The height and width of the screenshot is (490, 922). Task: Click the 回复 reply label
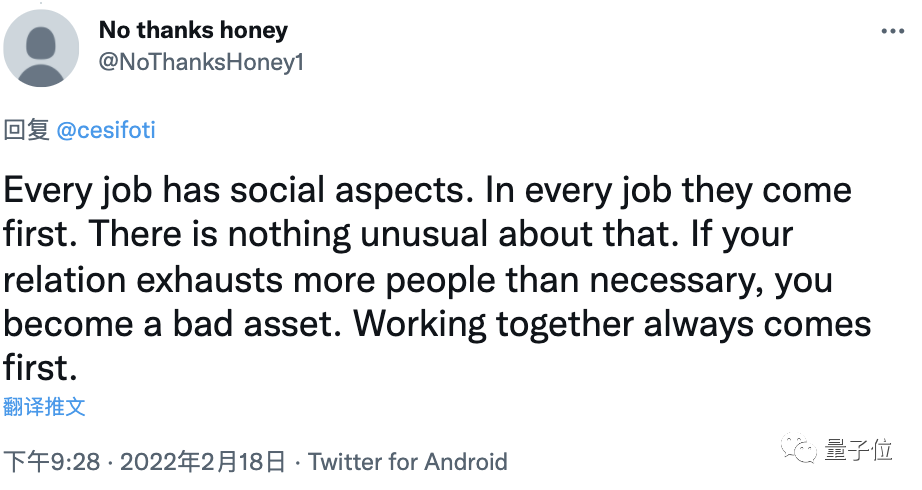[26, 130]
